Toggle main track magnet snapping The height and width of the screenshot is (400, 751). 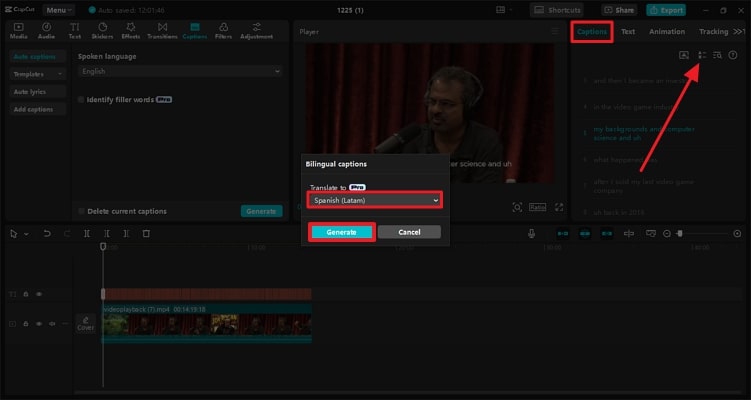563,233
